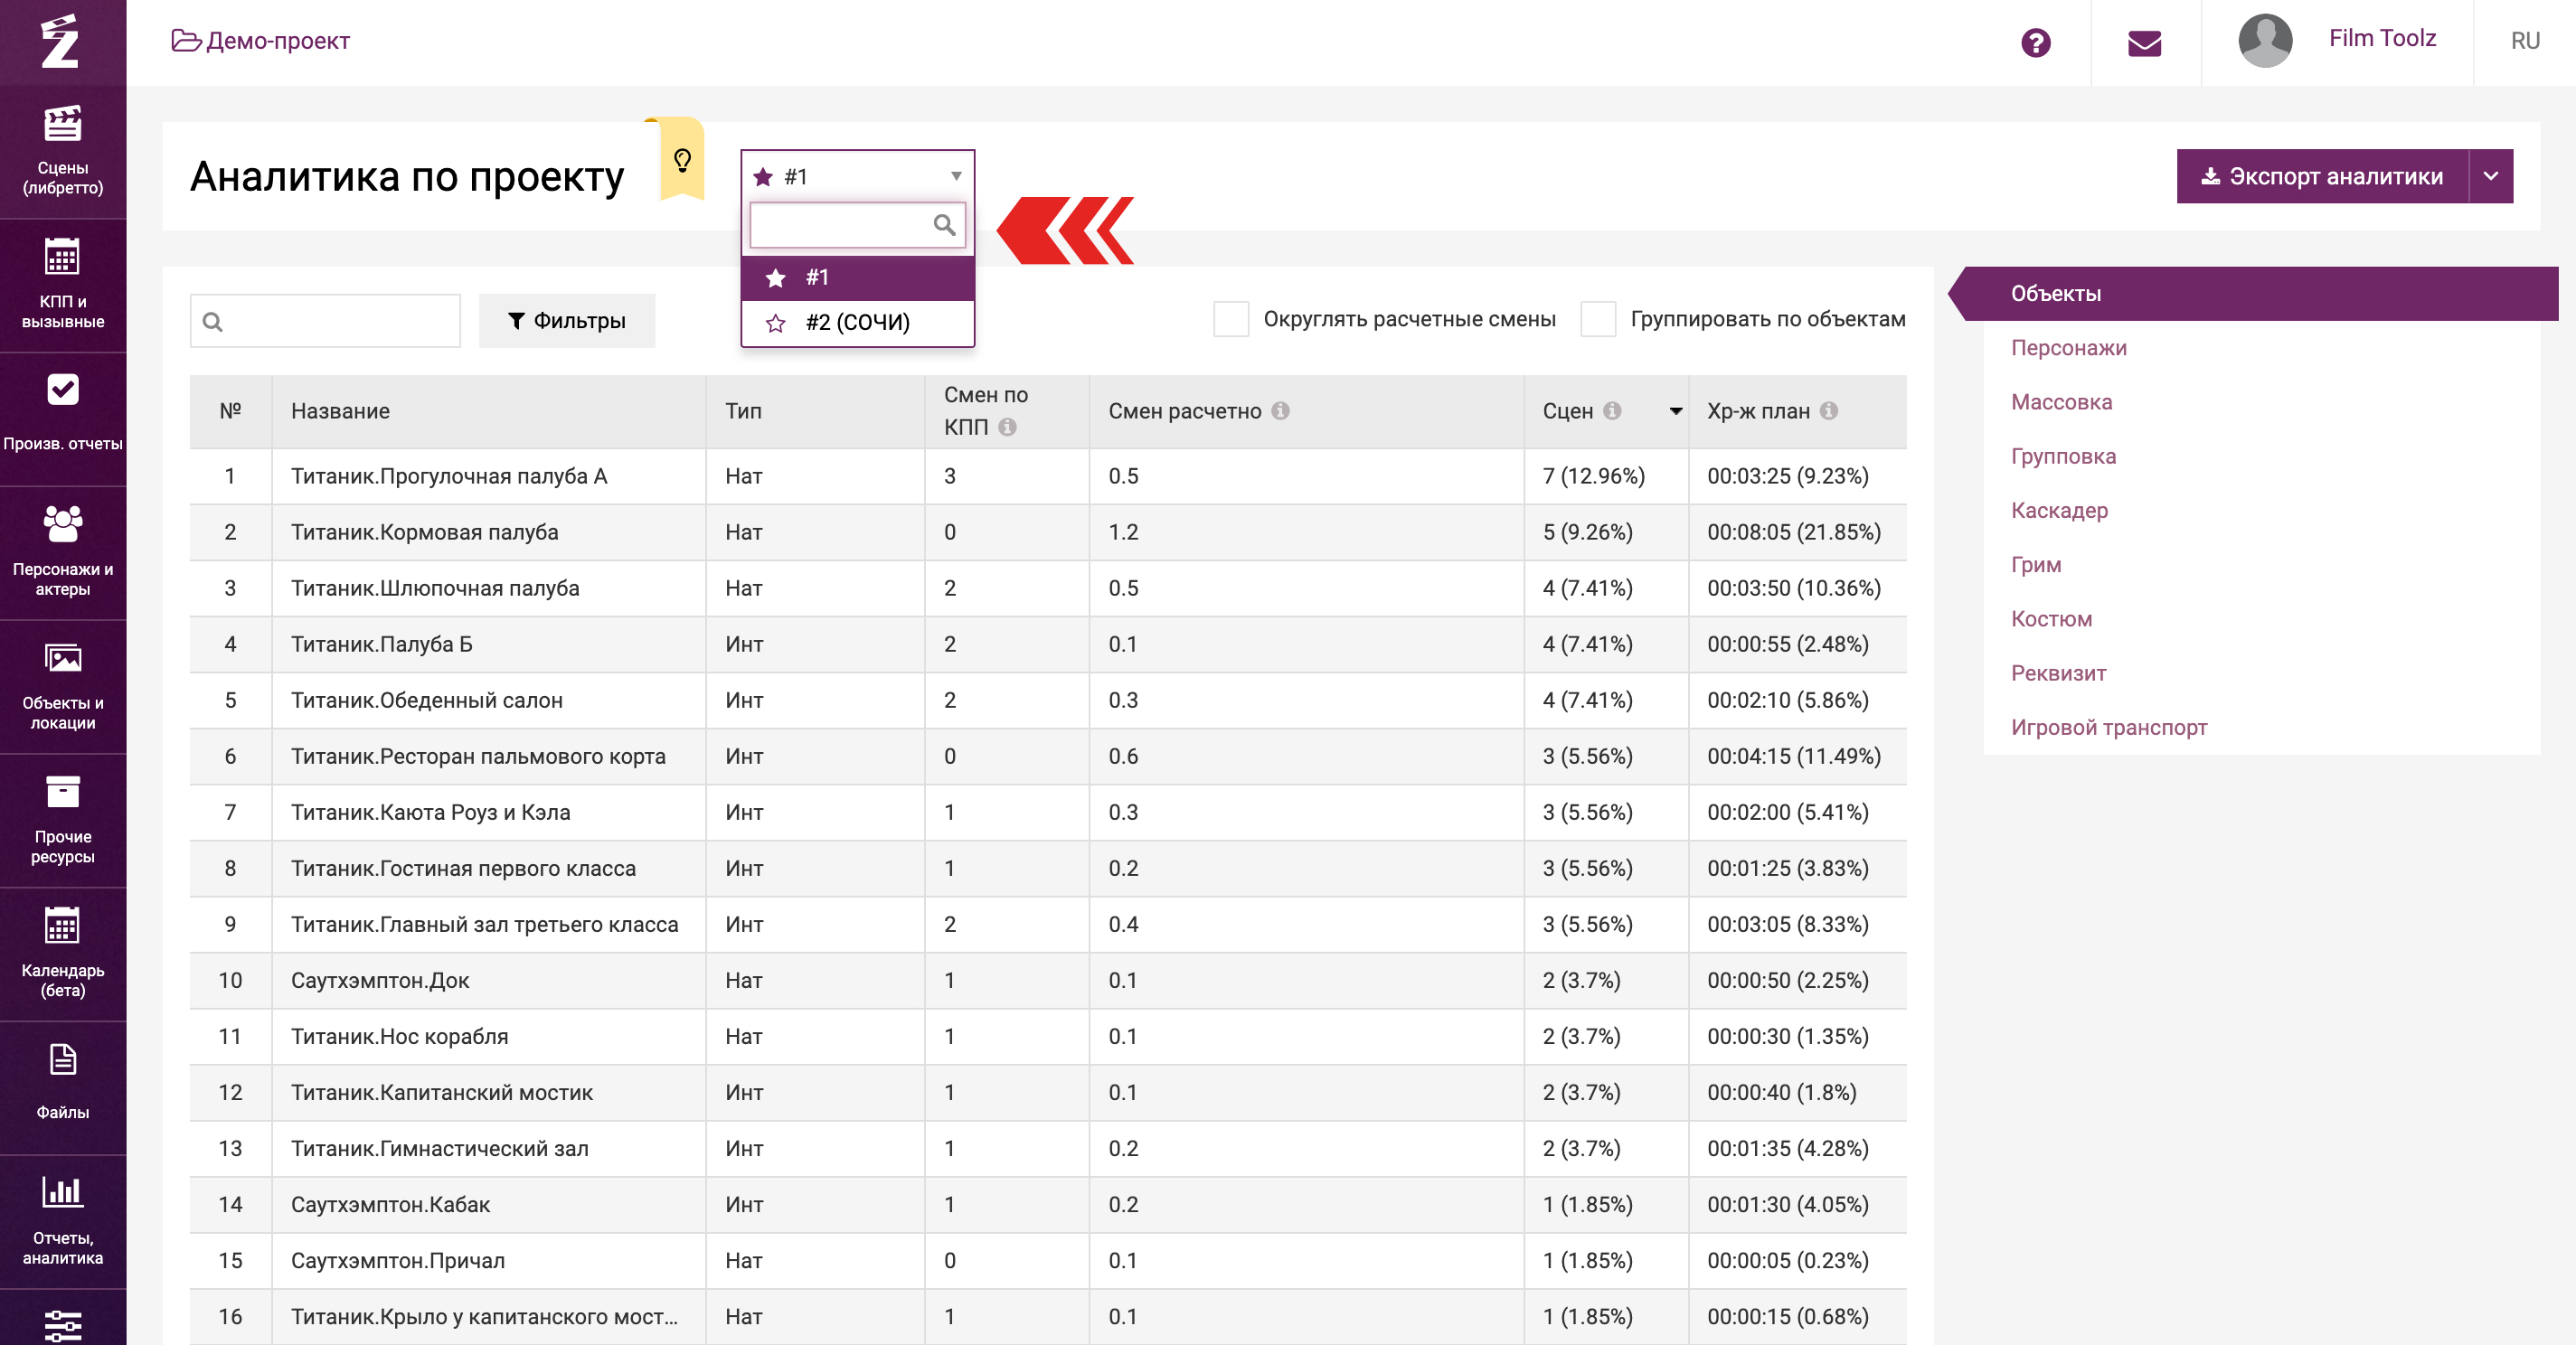
Task: Open Отчеты, аналитика sidebar section
Action: [63, 1222]
